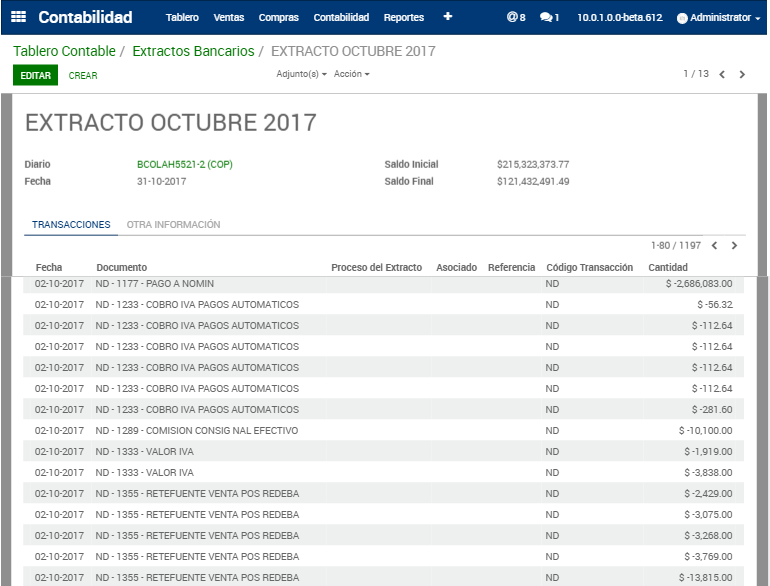Sort by the Cantidad column header
This screenshot has height=586, width=770.
tap(668, 268)
